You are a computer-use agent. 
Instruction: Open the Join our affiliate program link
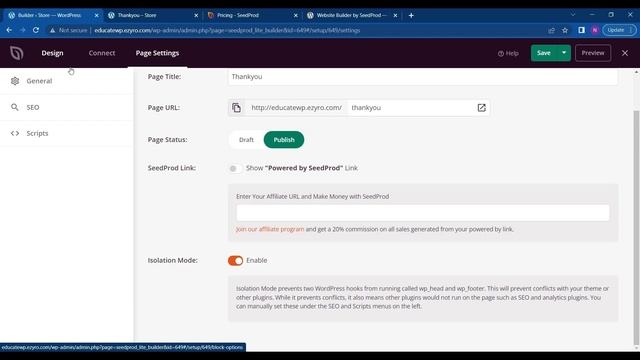(270, 229)
